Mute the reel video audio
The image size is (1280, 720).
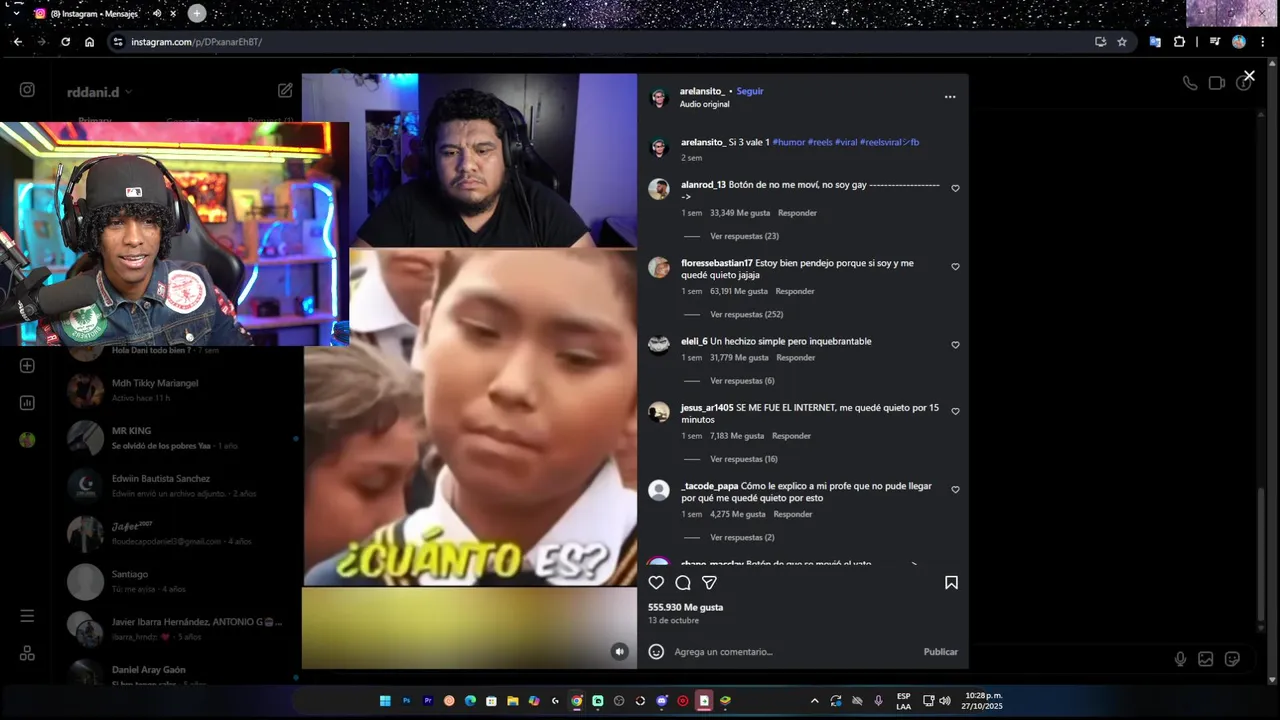[x=620, y=652]
